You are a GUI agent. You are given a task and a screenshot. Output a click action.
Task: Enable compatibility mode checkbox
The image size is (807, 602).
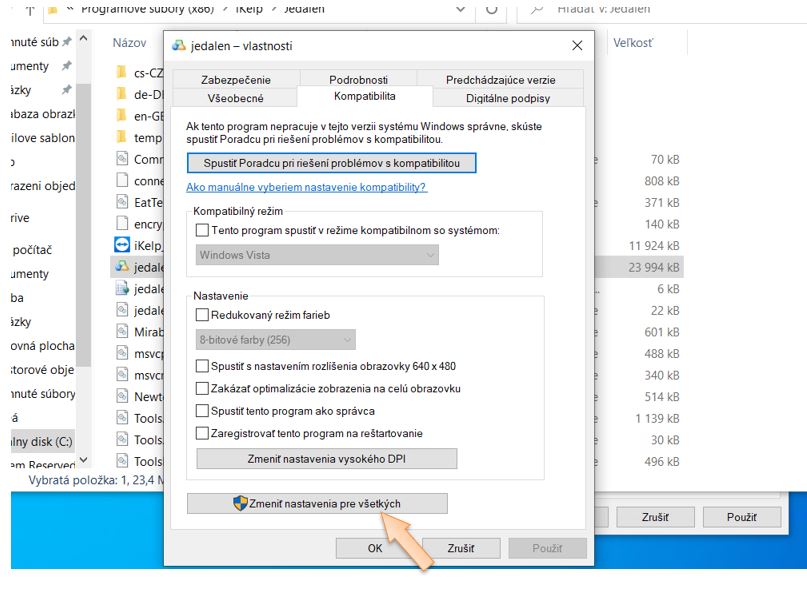click(x=203, y=230)
